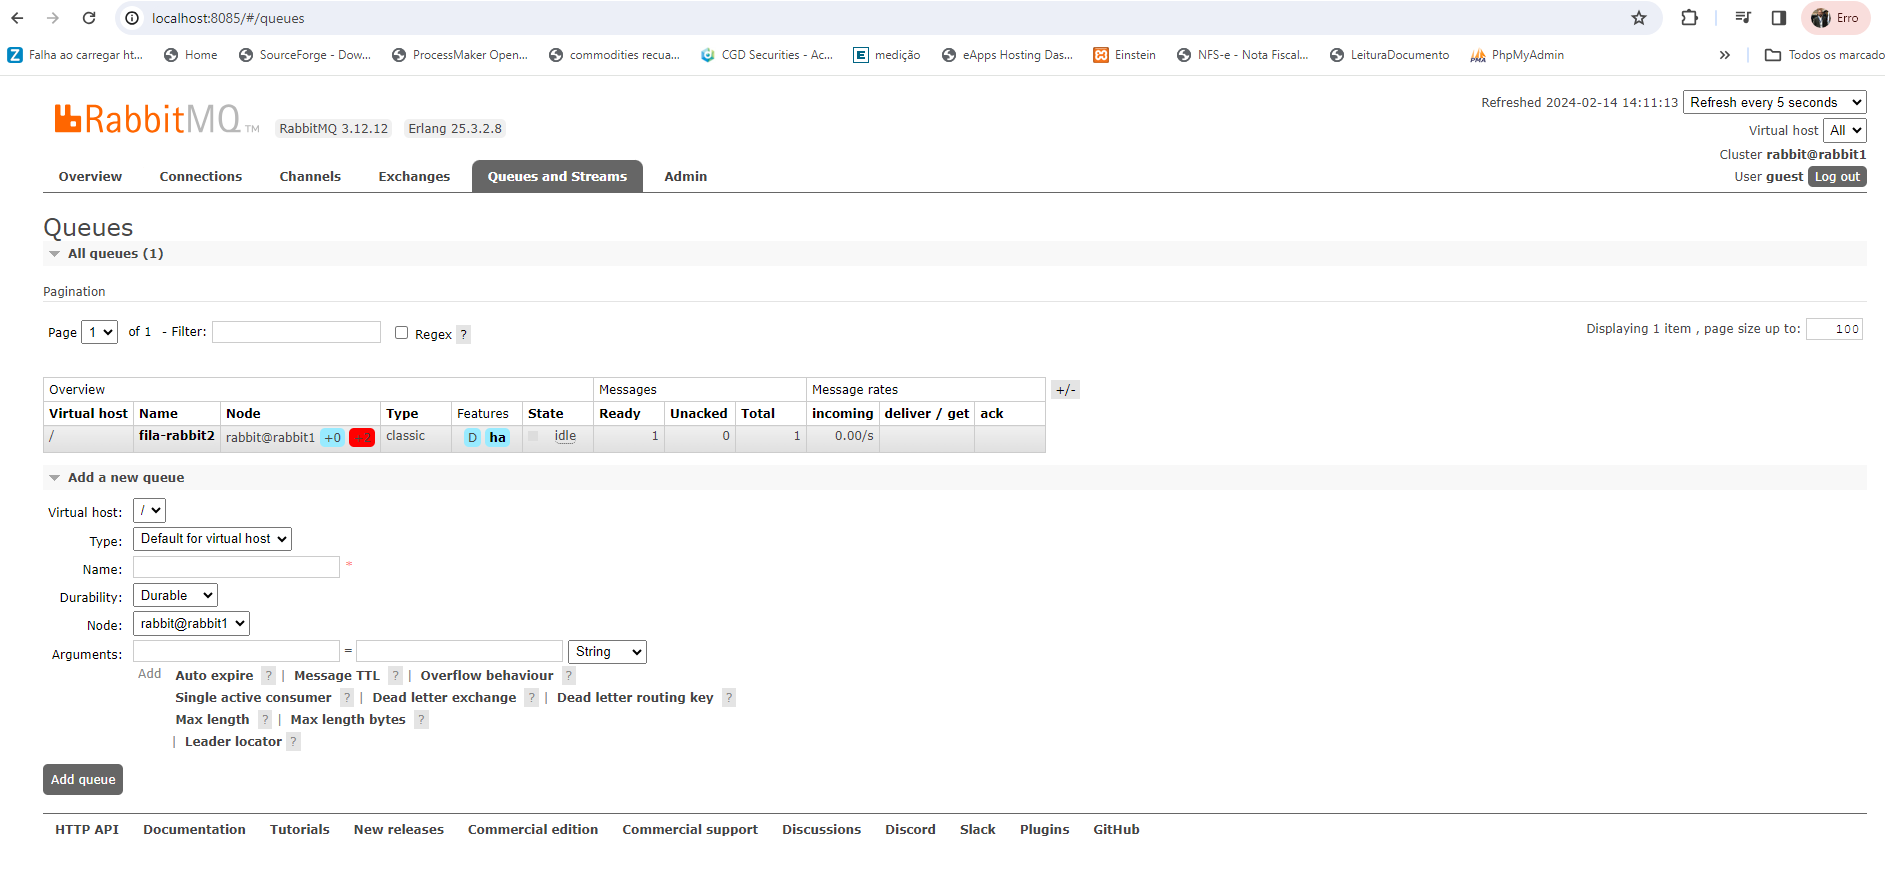The width and height of the screenshot is (1885, 870).
Task: Open the Durability dropdown
Action: click(175, 596)
